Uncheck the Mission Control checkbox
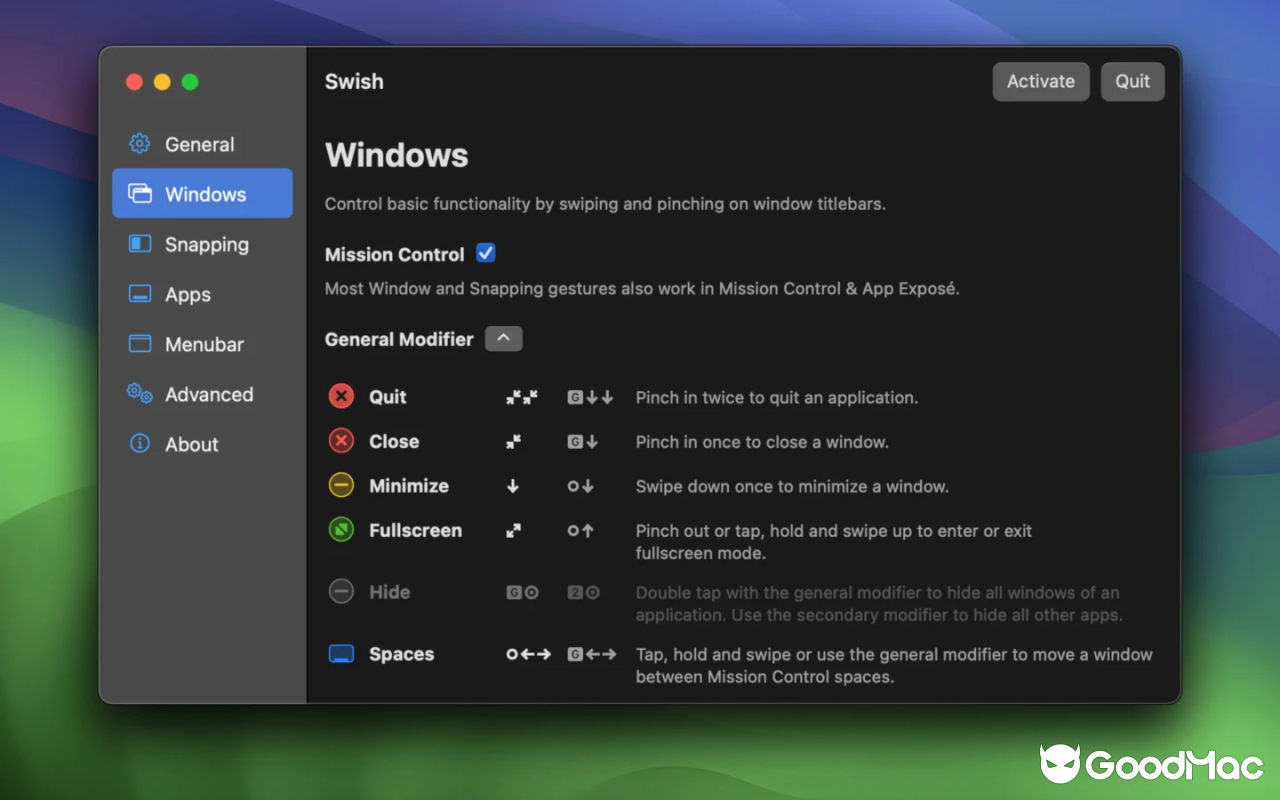The image size is (1280, 800). [485, 253]
